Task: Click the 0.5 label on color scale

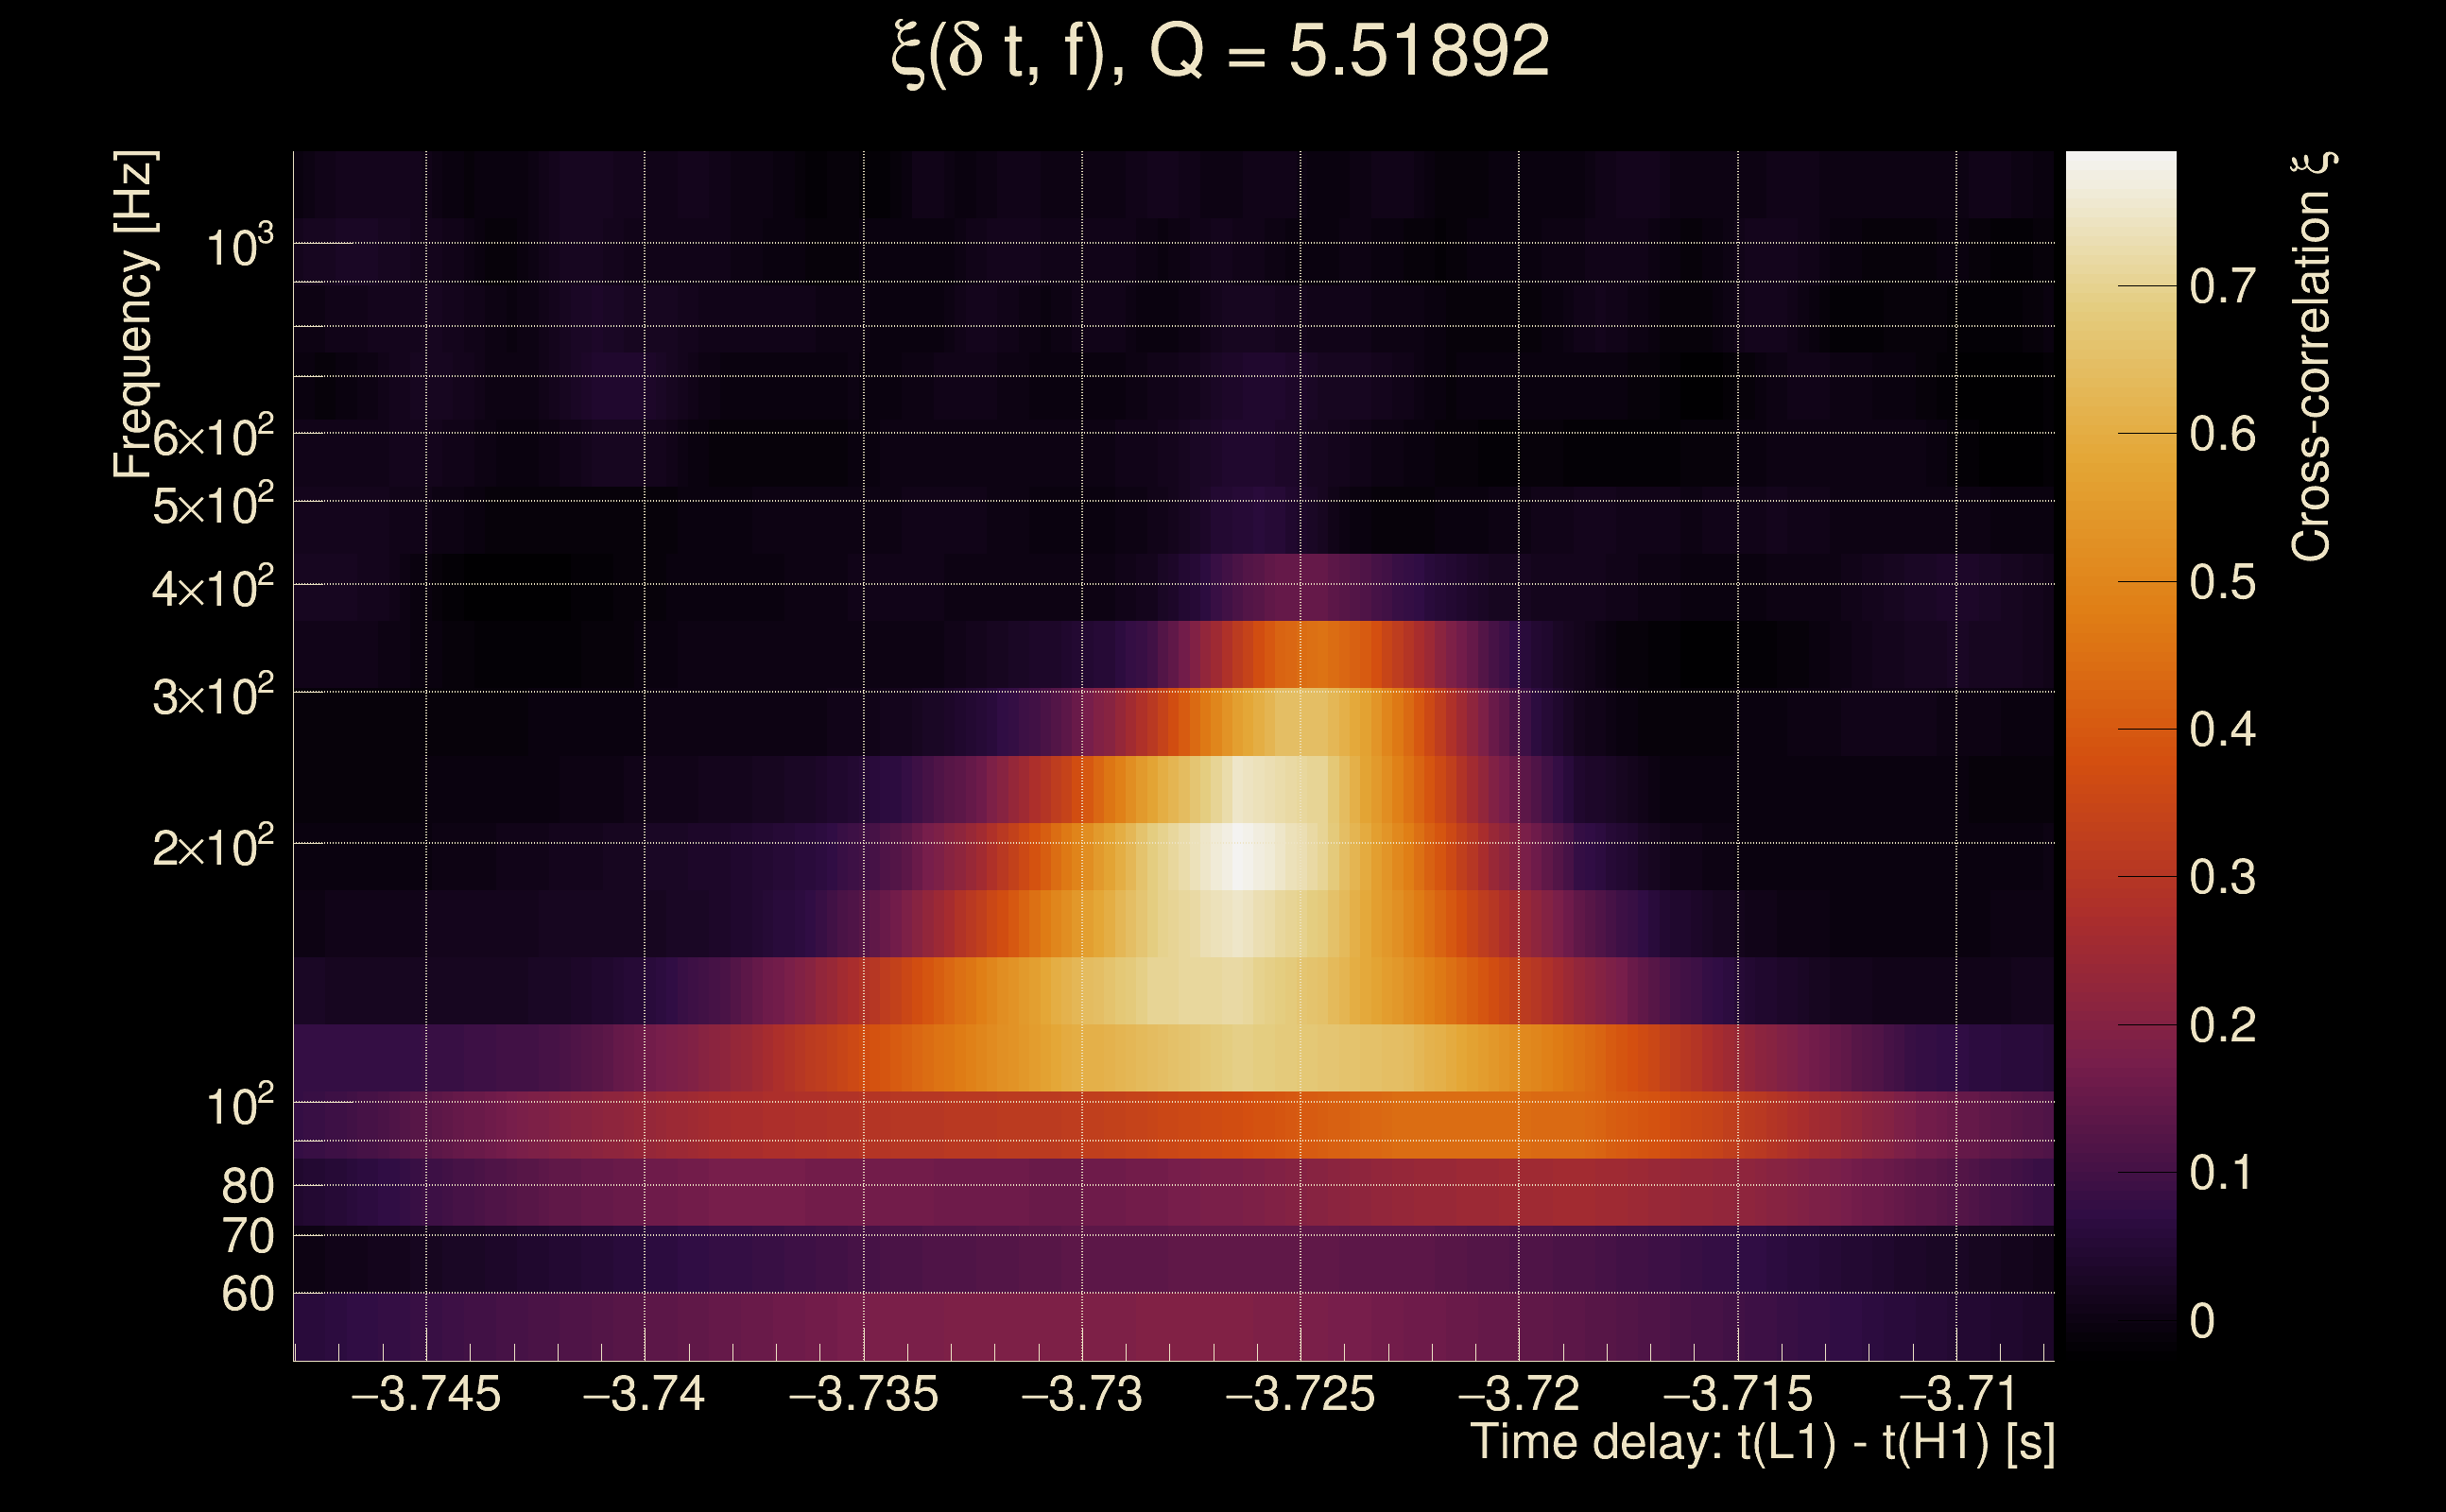Action: 2222,583
